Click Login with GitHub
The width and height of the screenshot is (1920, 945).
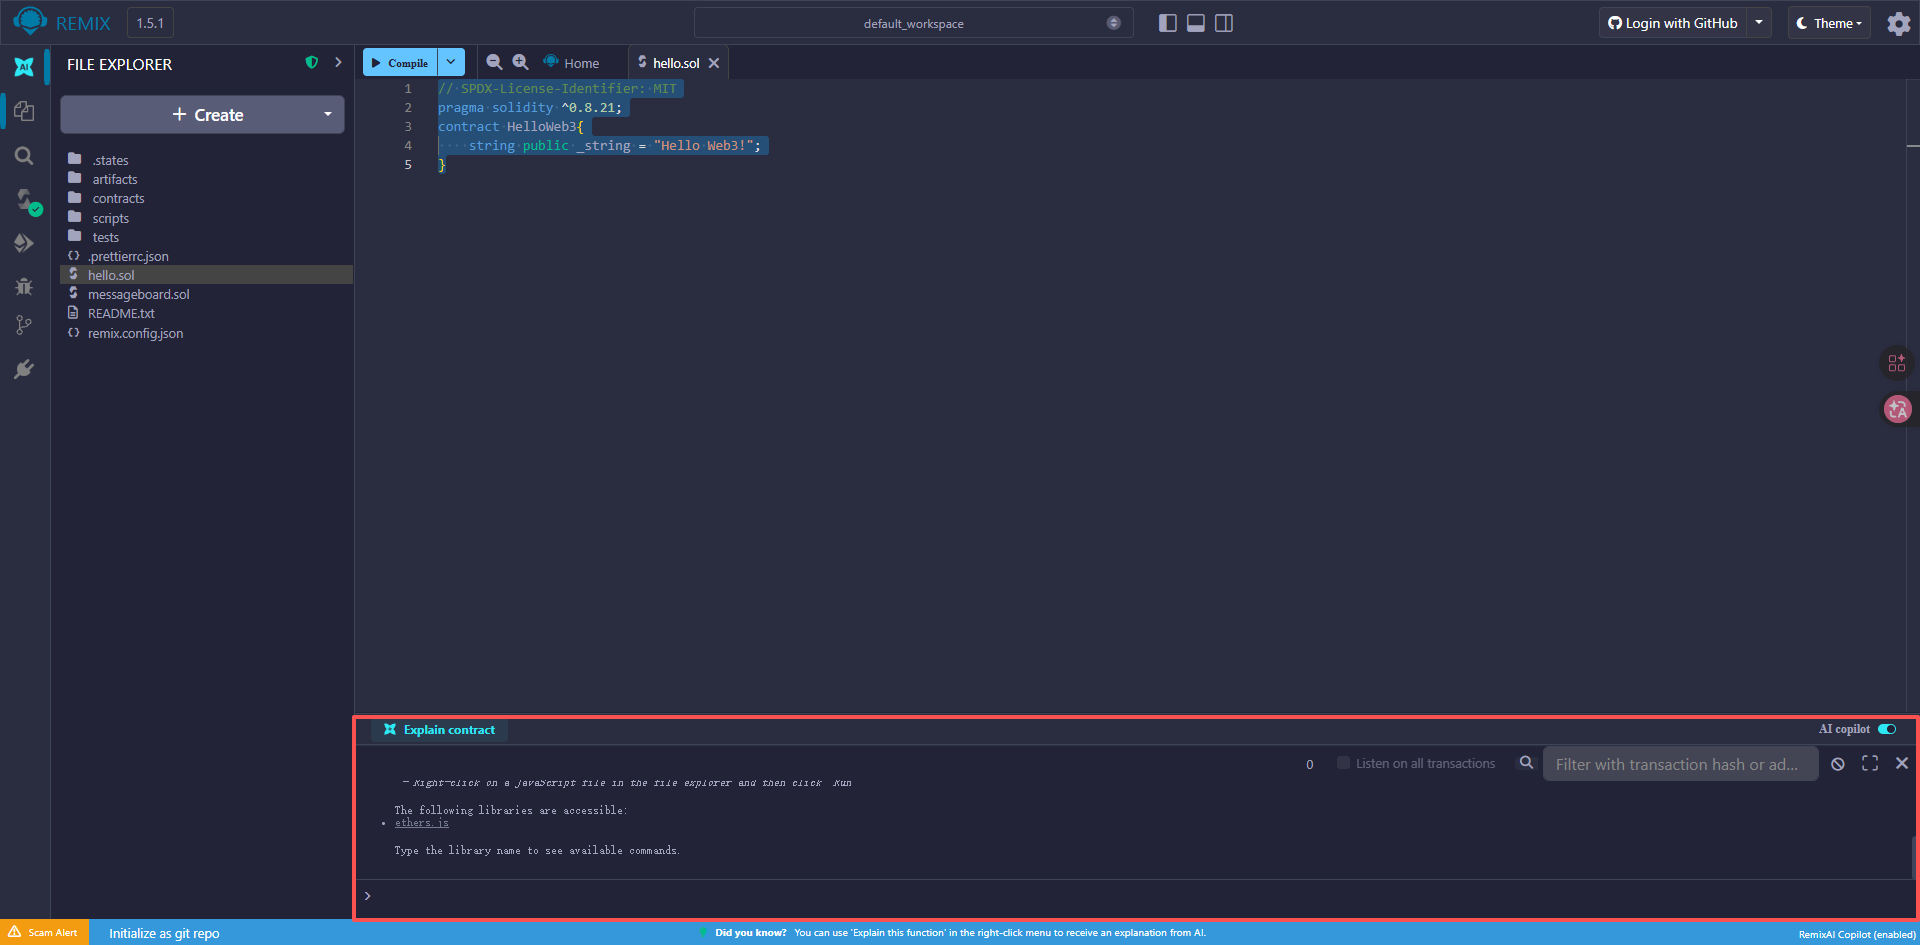1673,23
